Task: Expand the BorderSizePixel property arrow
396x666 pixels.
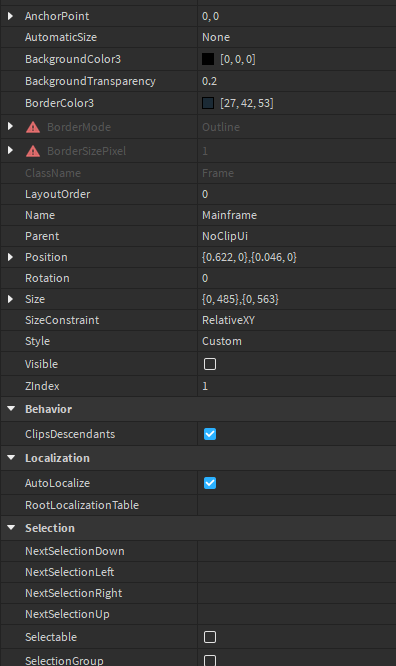Action: point(10,150)
